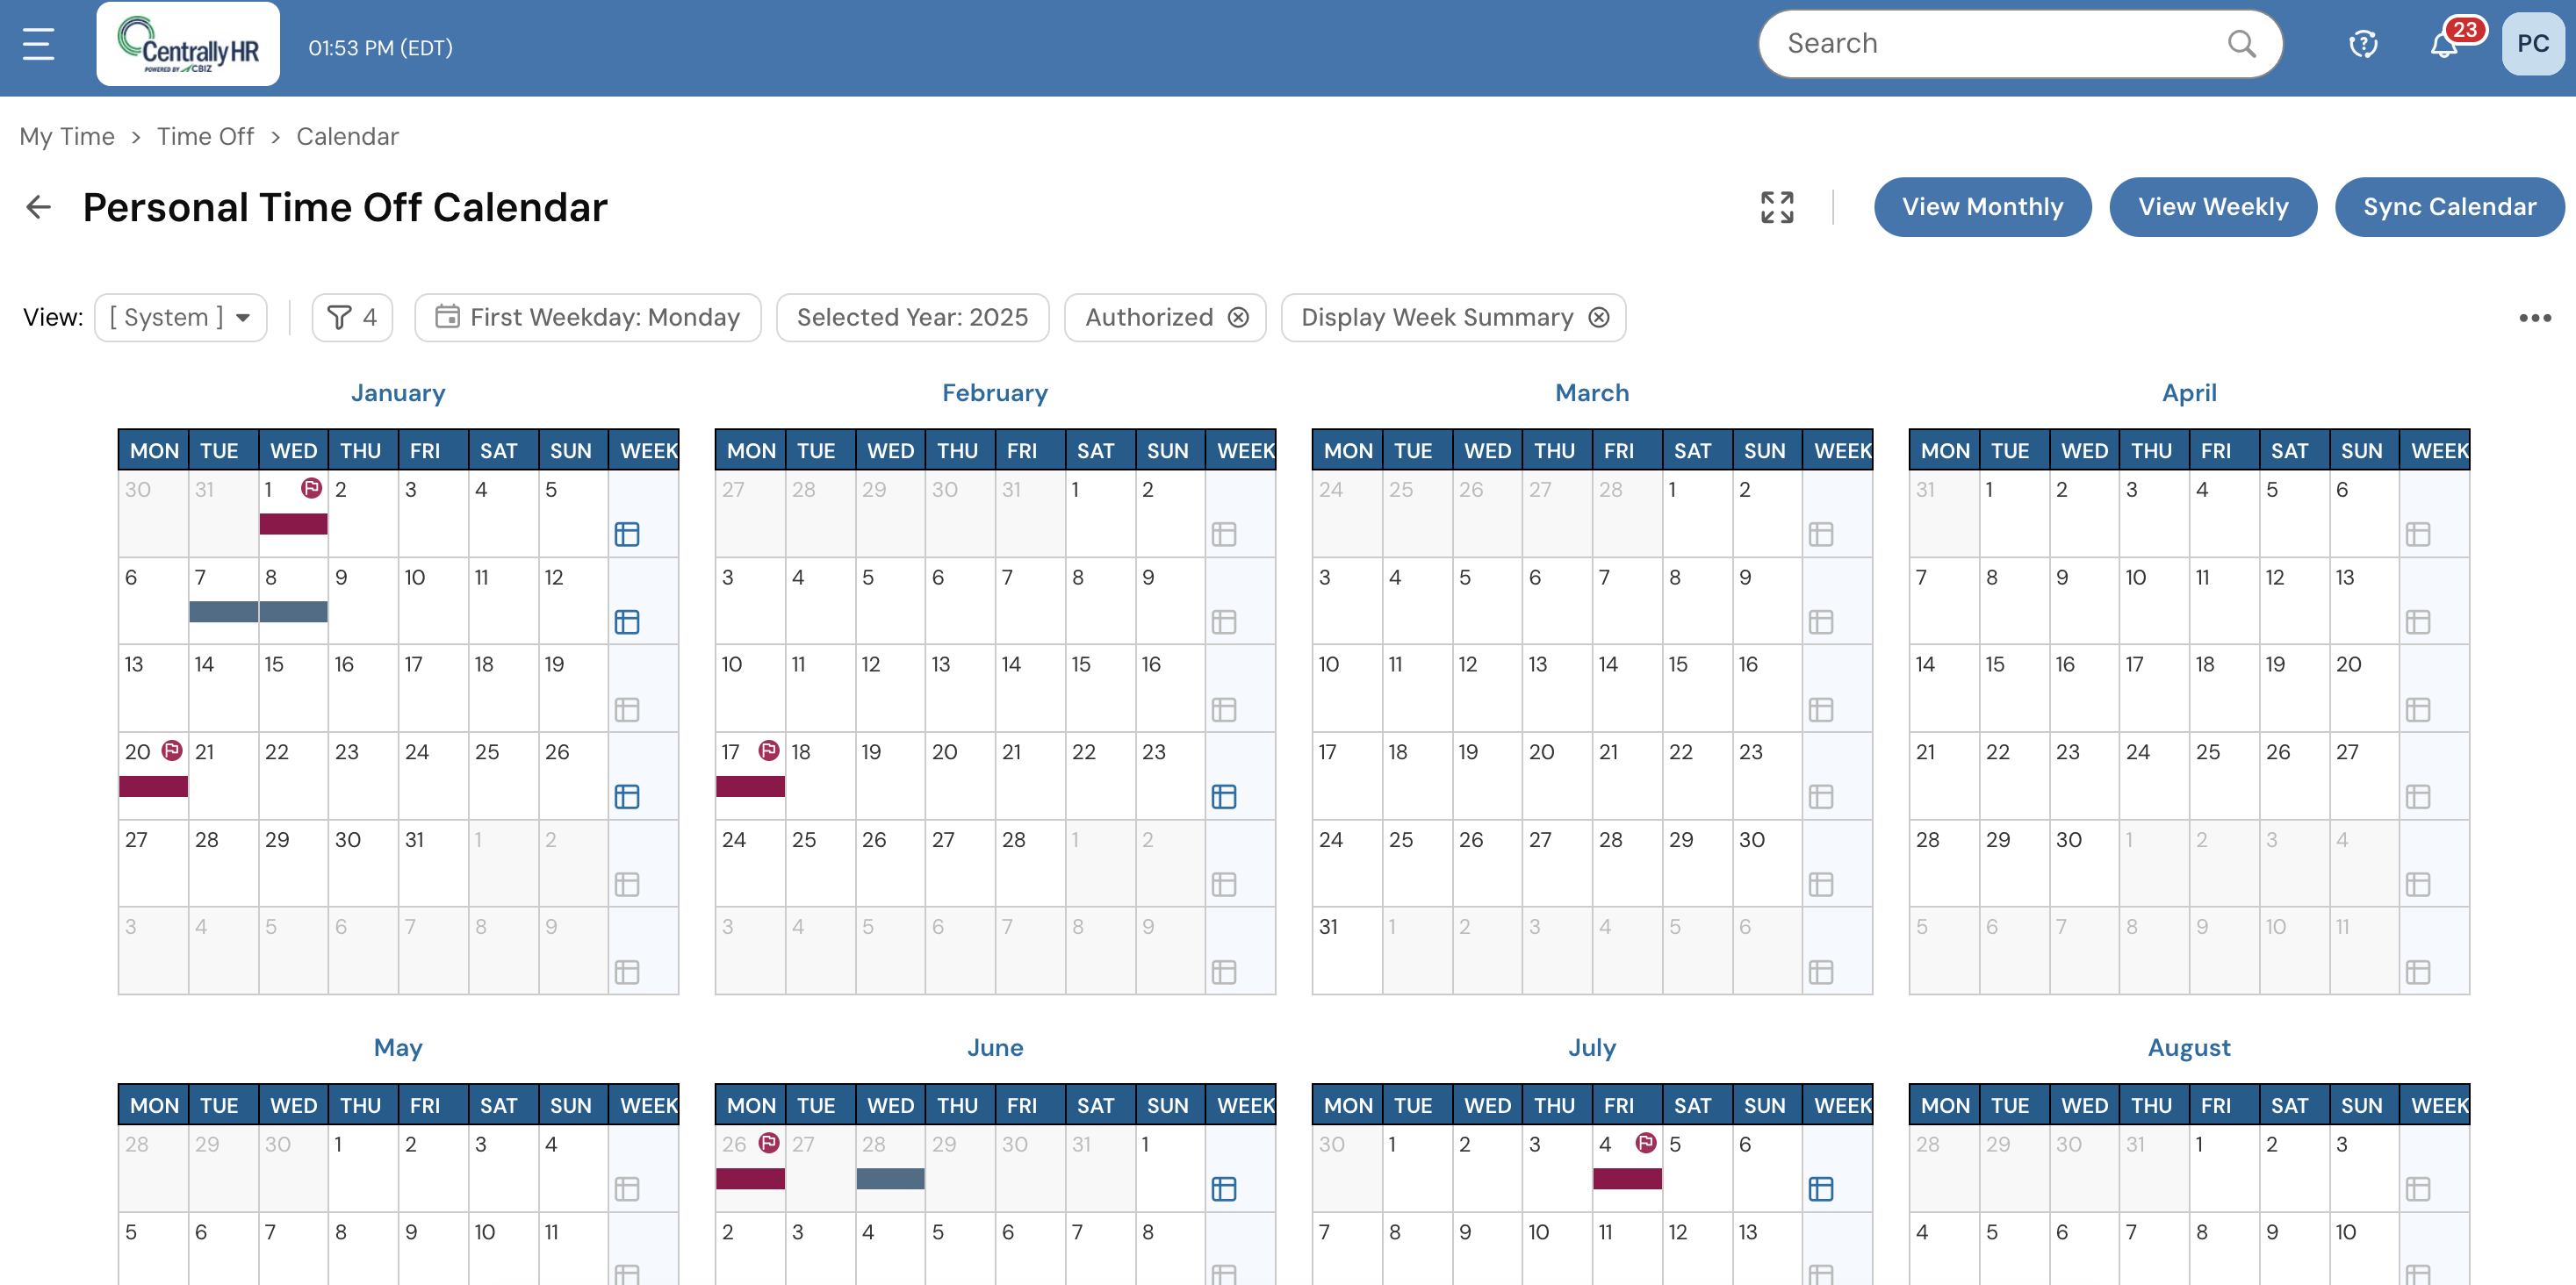Screen dimensions: 2576x1285
Task: Navigate to Time Off breadcrumb
Action: point(205,136)
